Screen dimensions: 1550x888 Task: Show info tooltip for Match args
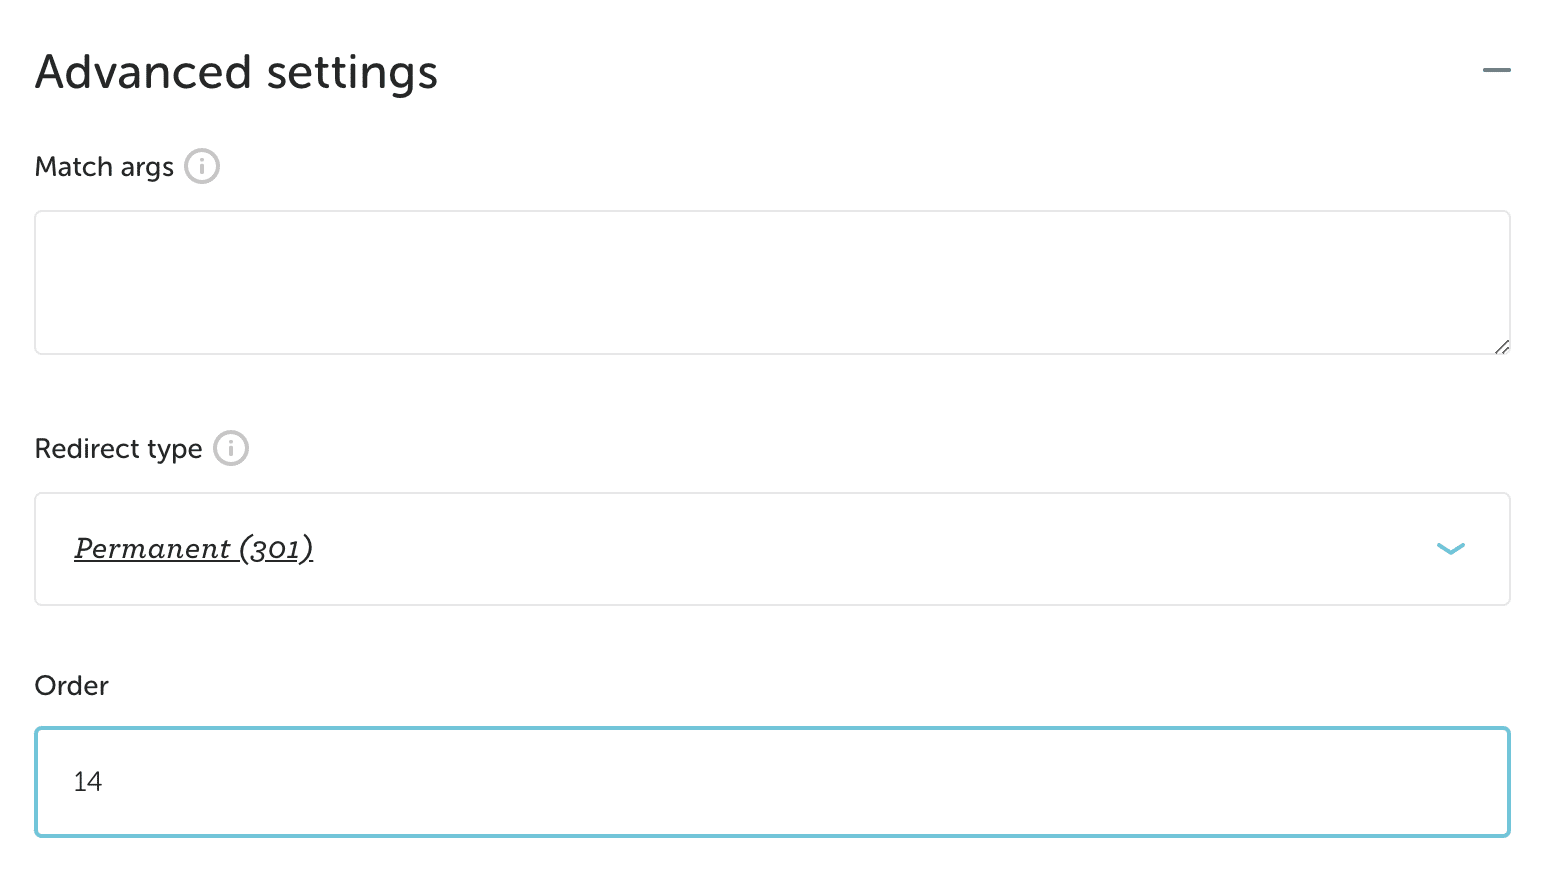click(x=202, y=166)
